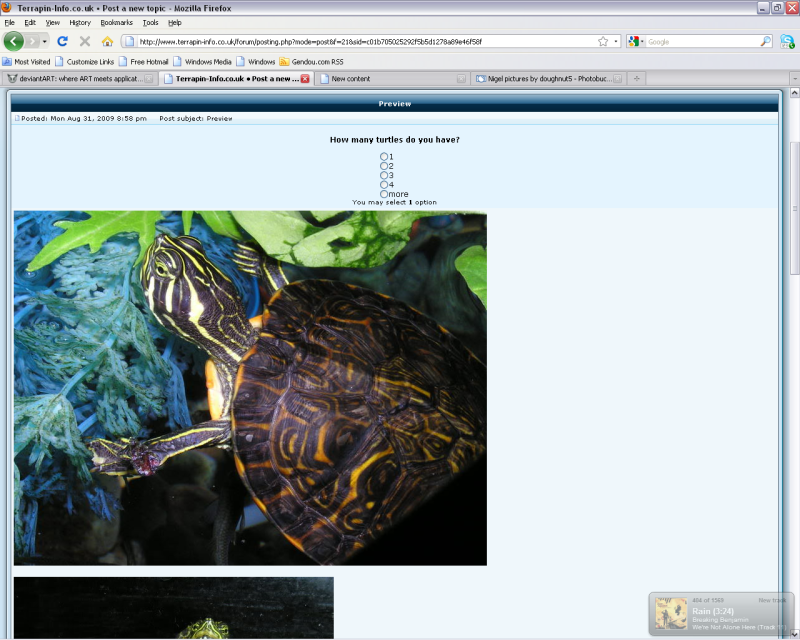Select poll option 4
Screen dimensions: 800x640
click(384, 184)
